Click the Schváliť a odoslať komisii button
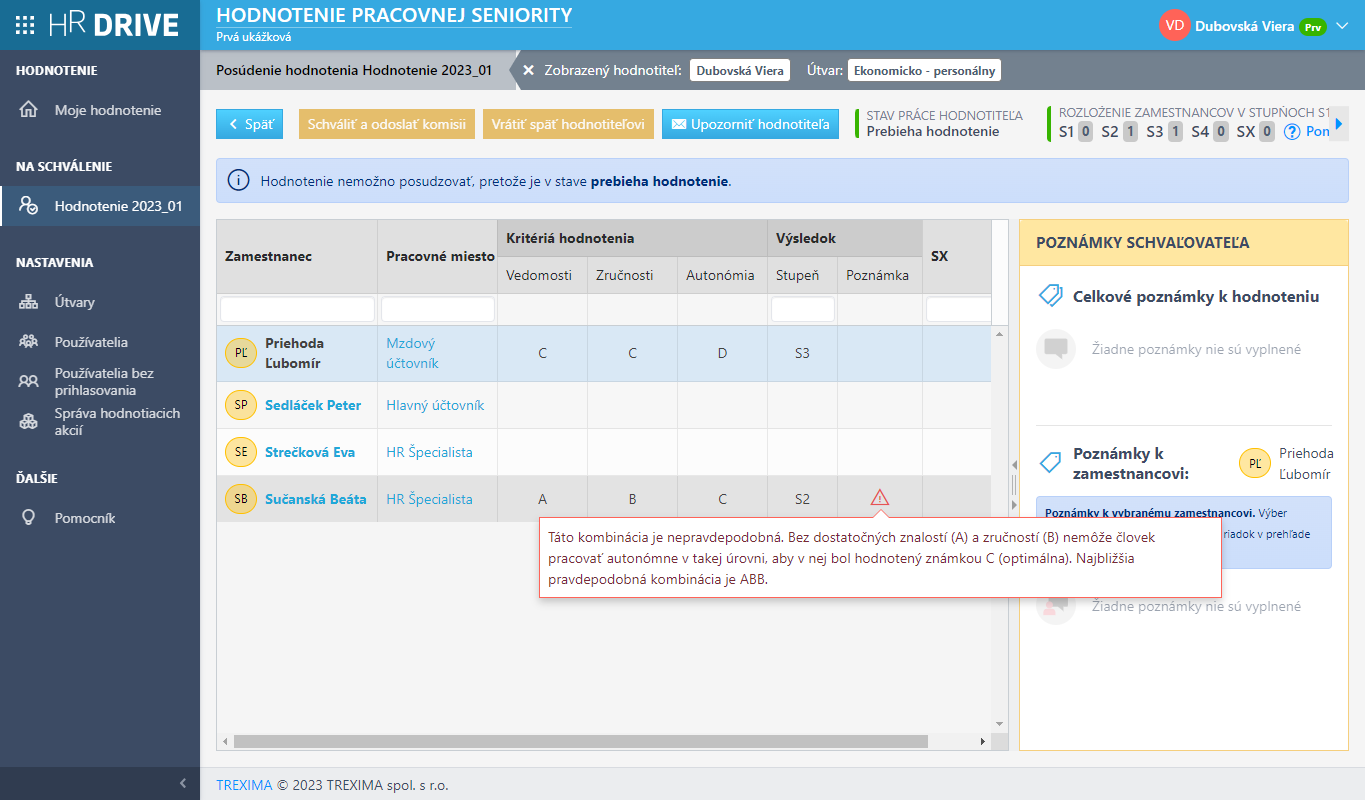1365x800 pixels. coord(386,125)
